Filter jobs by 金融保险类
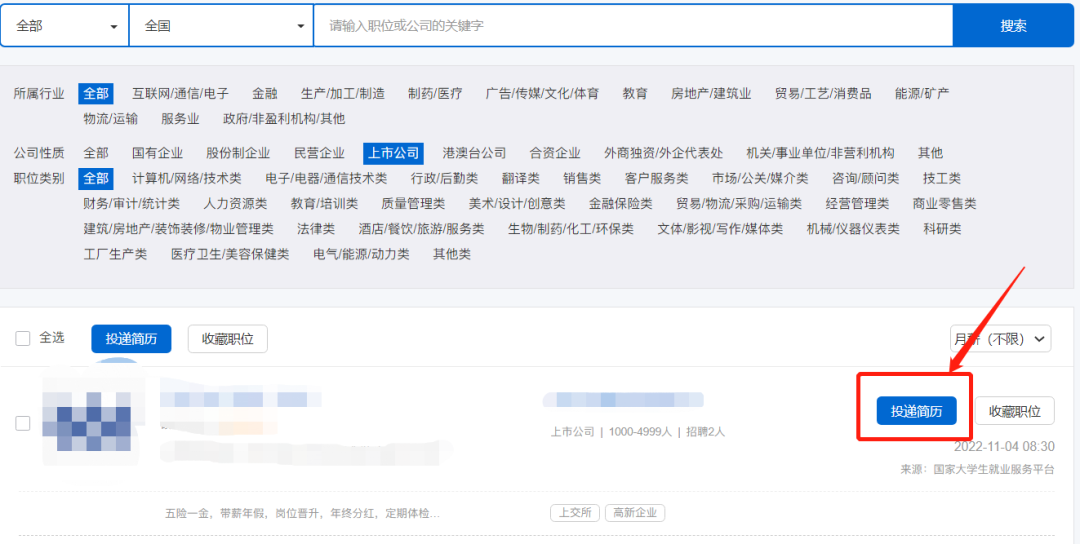Screen dimensions: 1080x544 coord(621,204)
